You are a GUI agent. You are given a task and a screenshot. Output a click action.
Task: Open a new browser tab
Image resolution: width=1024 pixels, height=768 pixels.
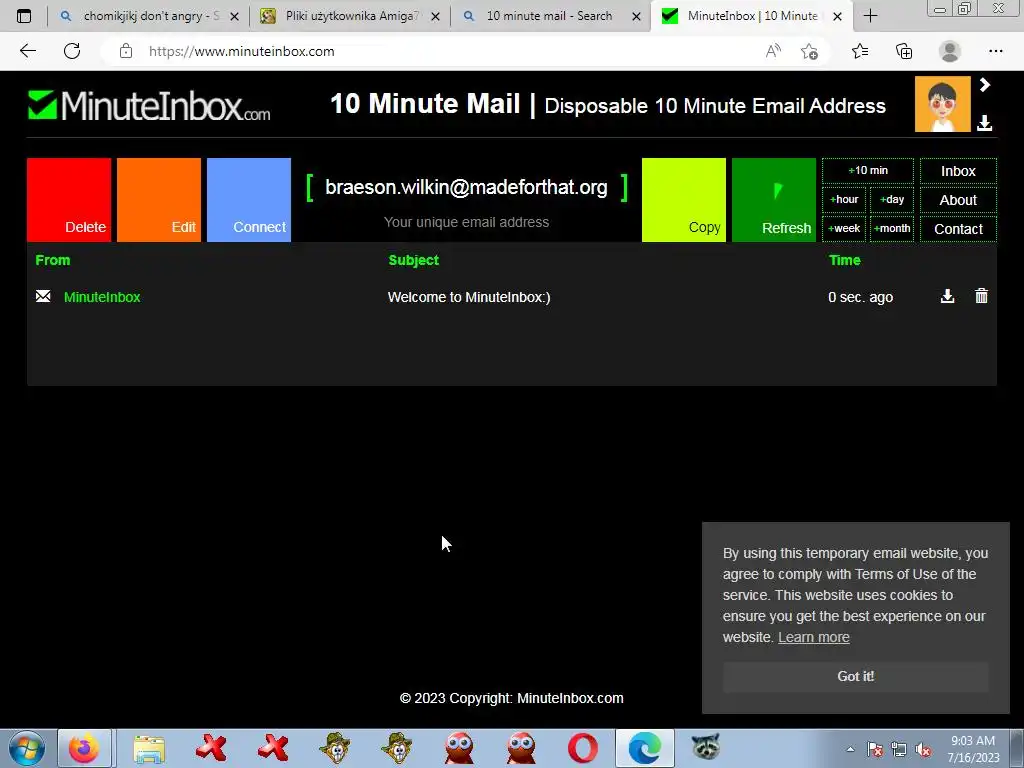coord(871,16)
